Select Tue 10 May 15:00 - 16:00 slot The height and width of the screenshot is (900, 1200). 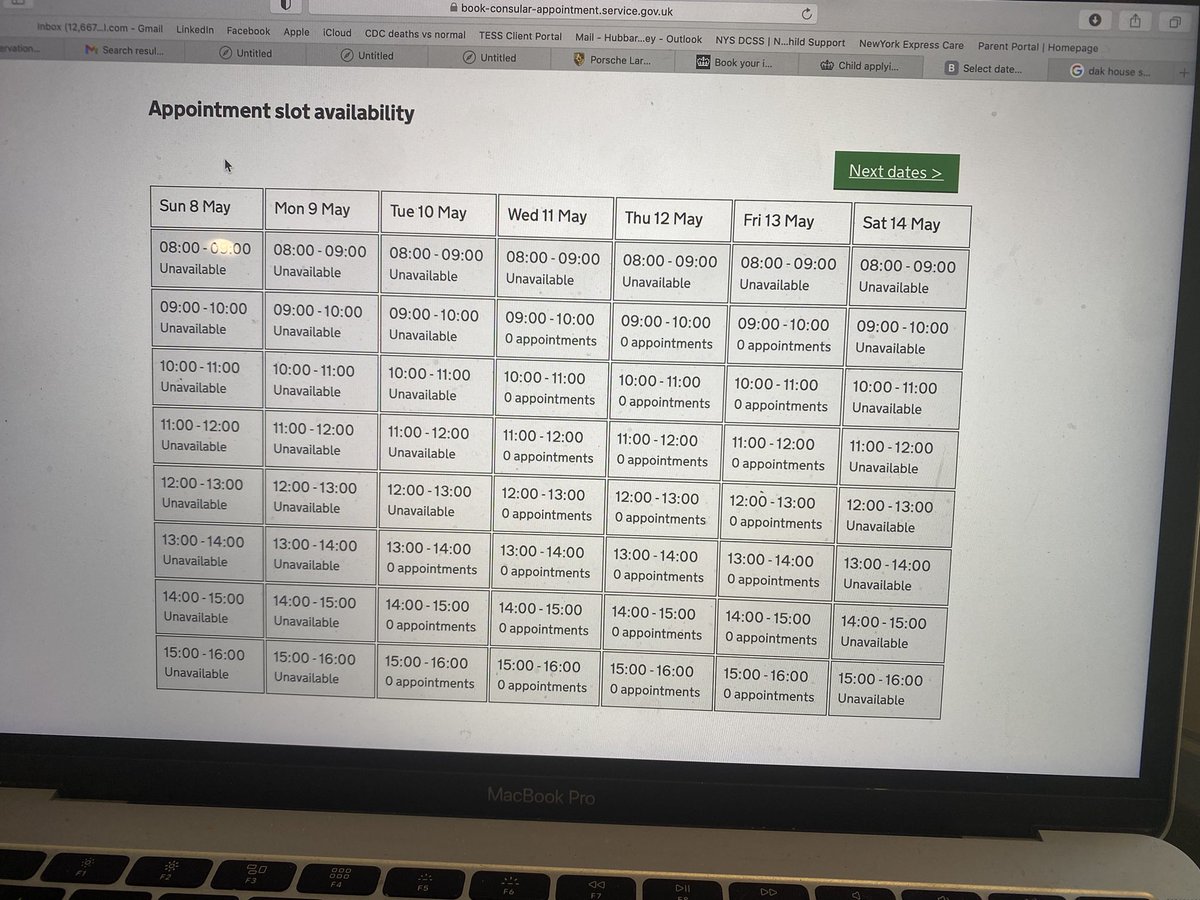click(432, 672)
